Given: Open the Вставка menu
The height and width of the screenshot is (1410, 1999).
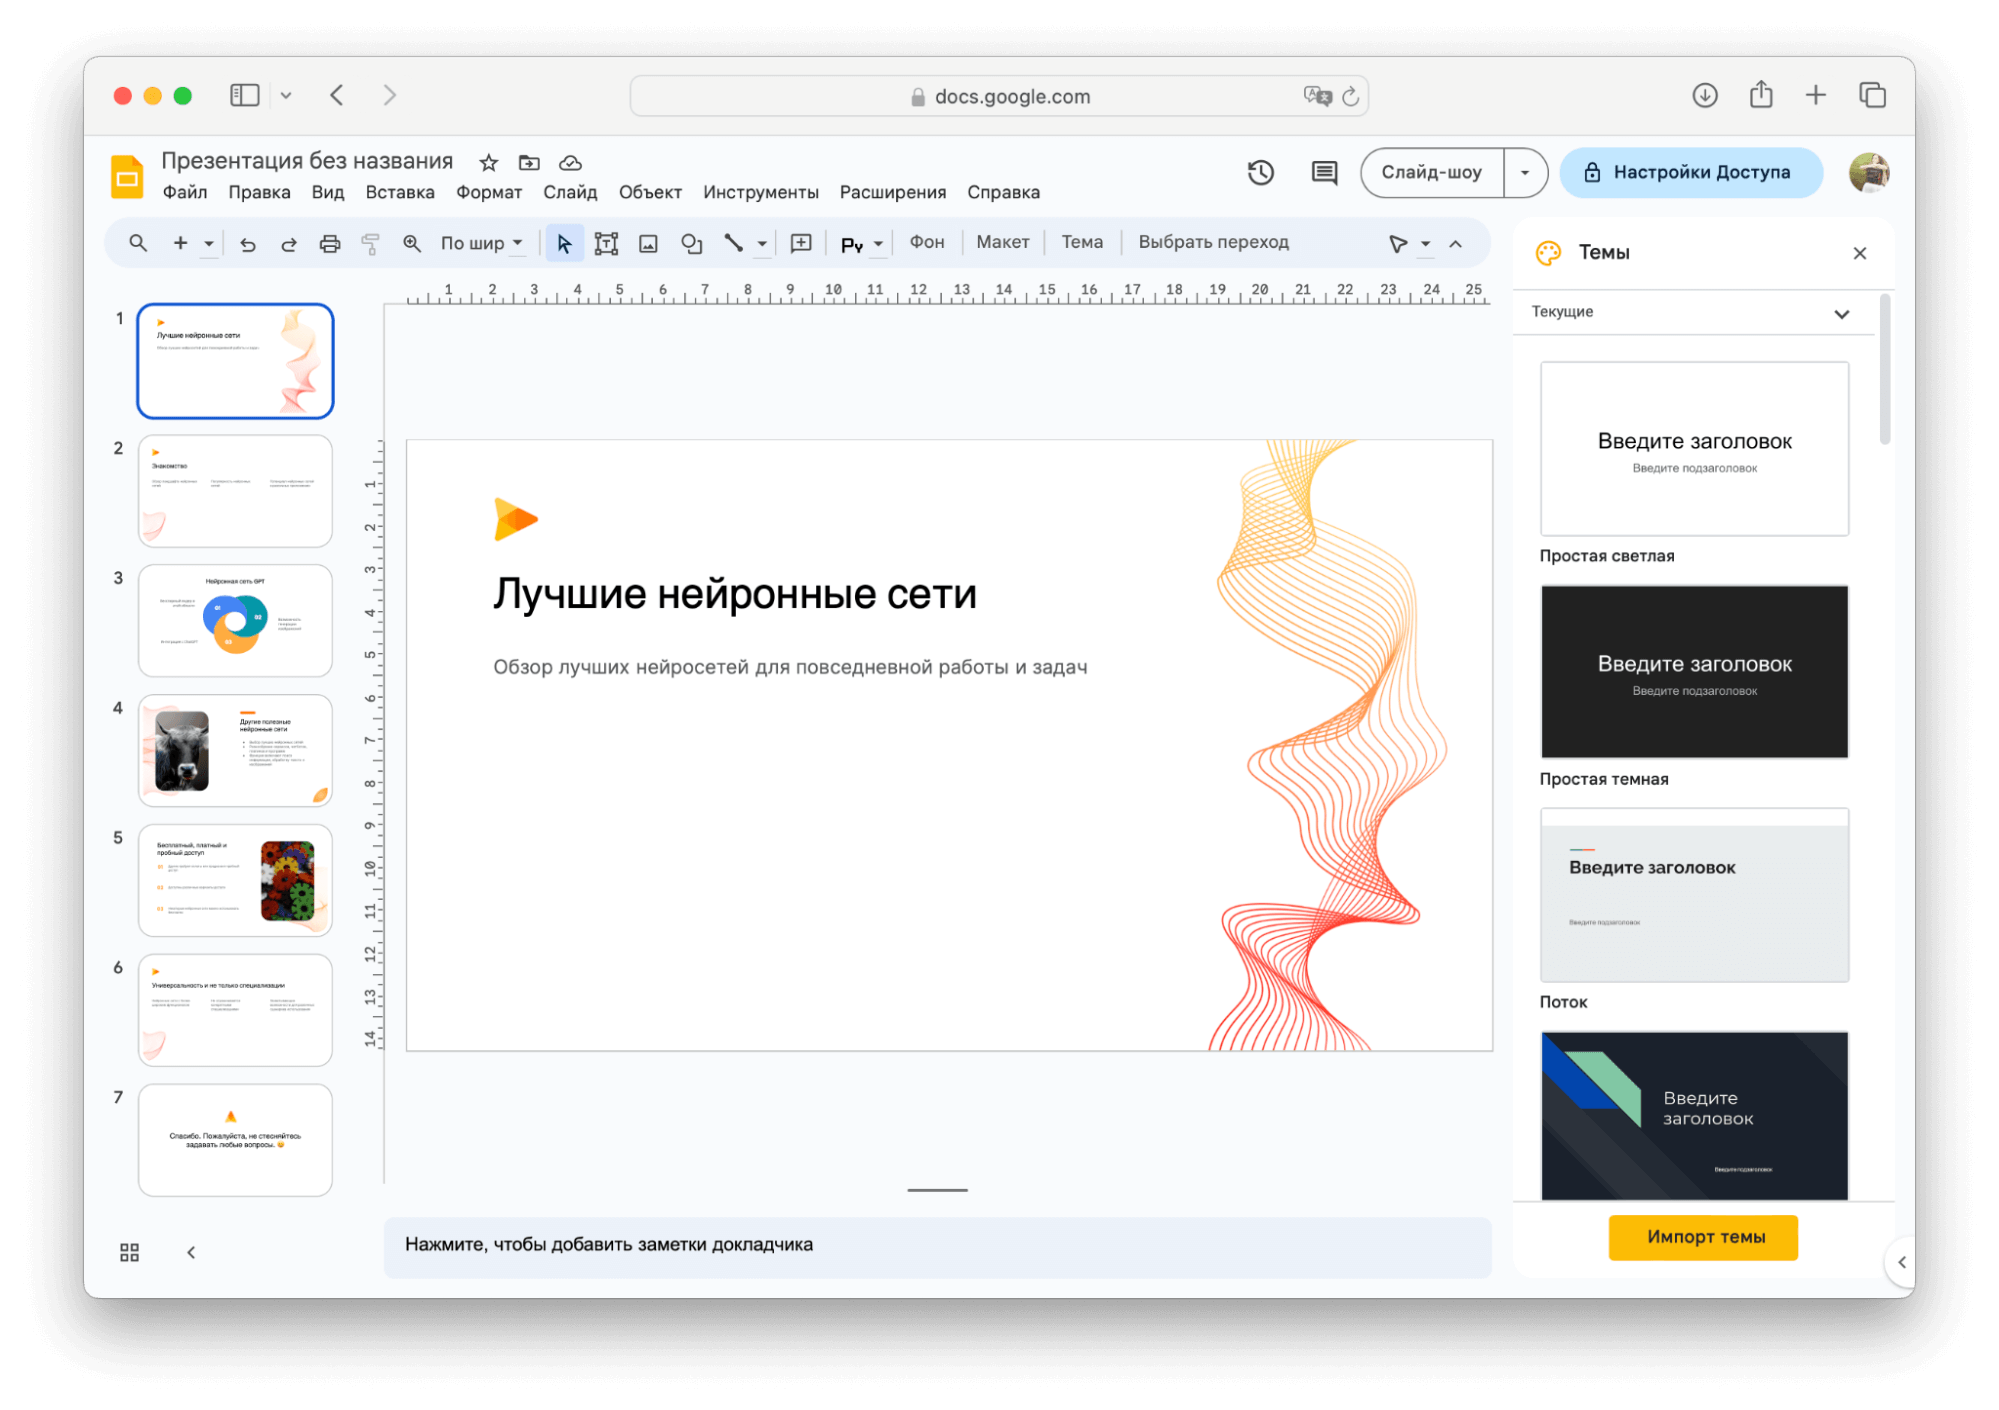Looking at the screenshot, I should [399, 192].
